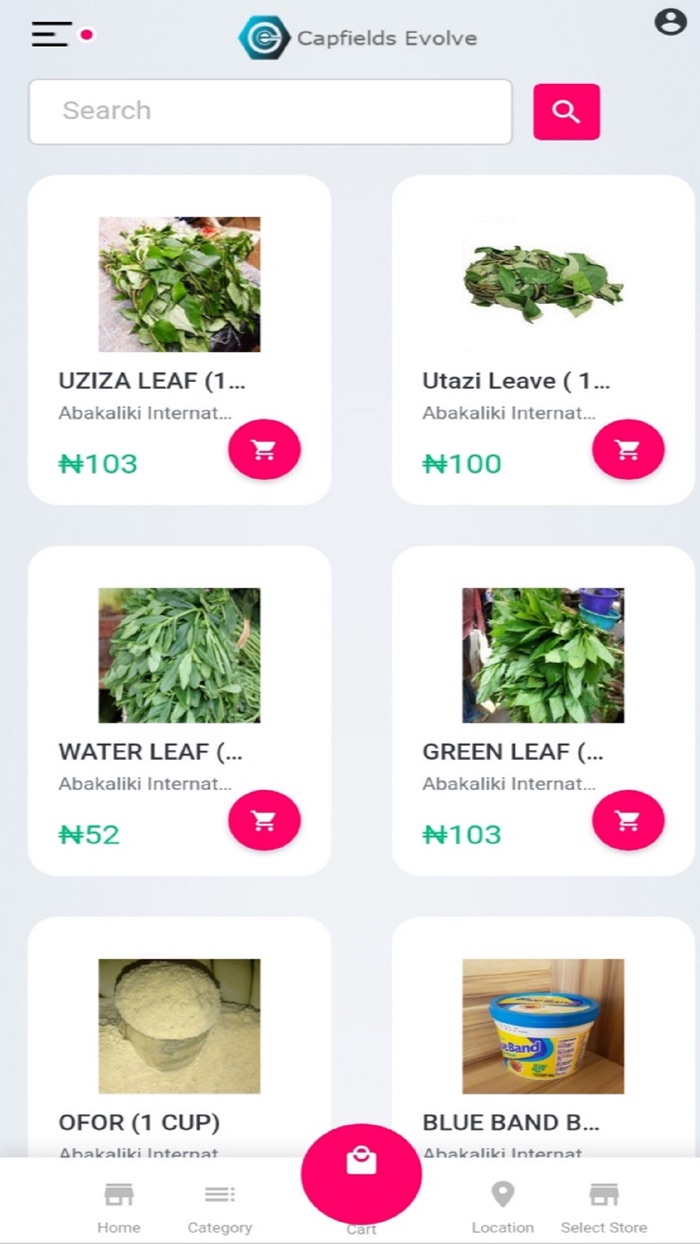Open the user profile account icon

669,23
